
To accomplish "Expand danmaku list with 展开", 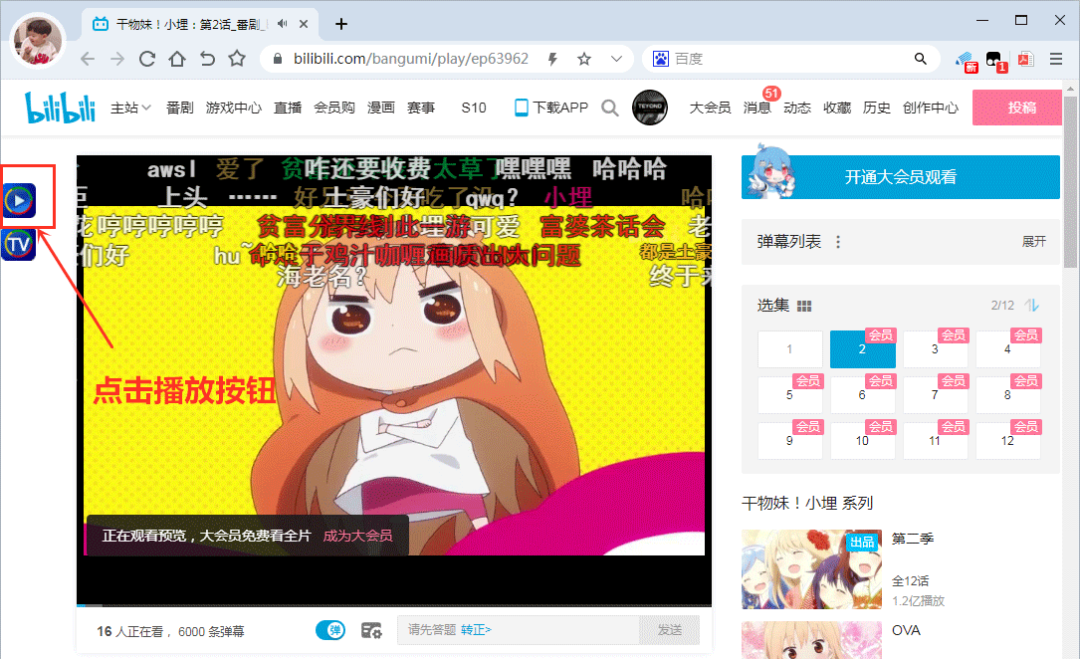I will pyautogui.click(x=1034, y=242).
